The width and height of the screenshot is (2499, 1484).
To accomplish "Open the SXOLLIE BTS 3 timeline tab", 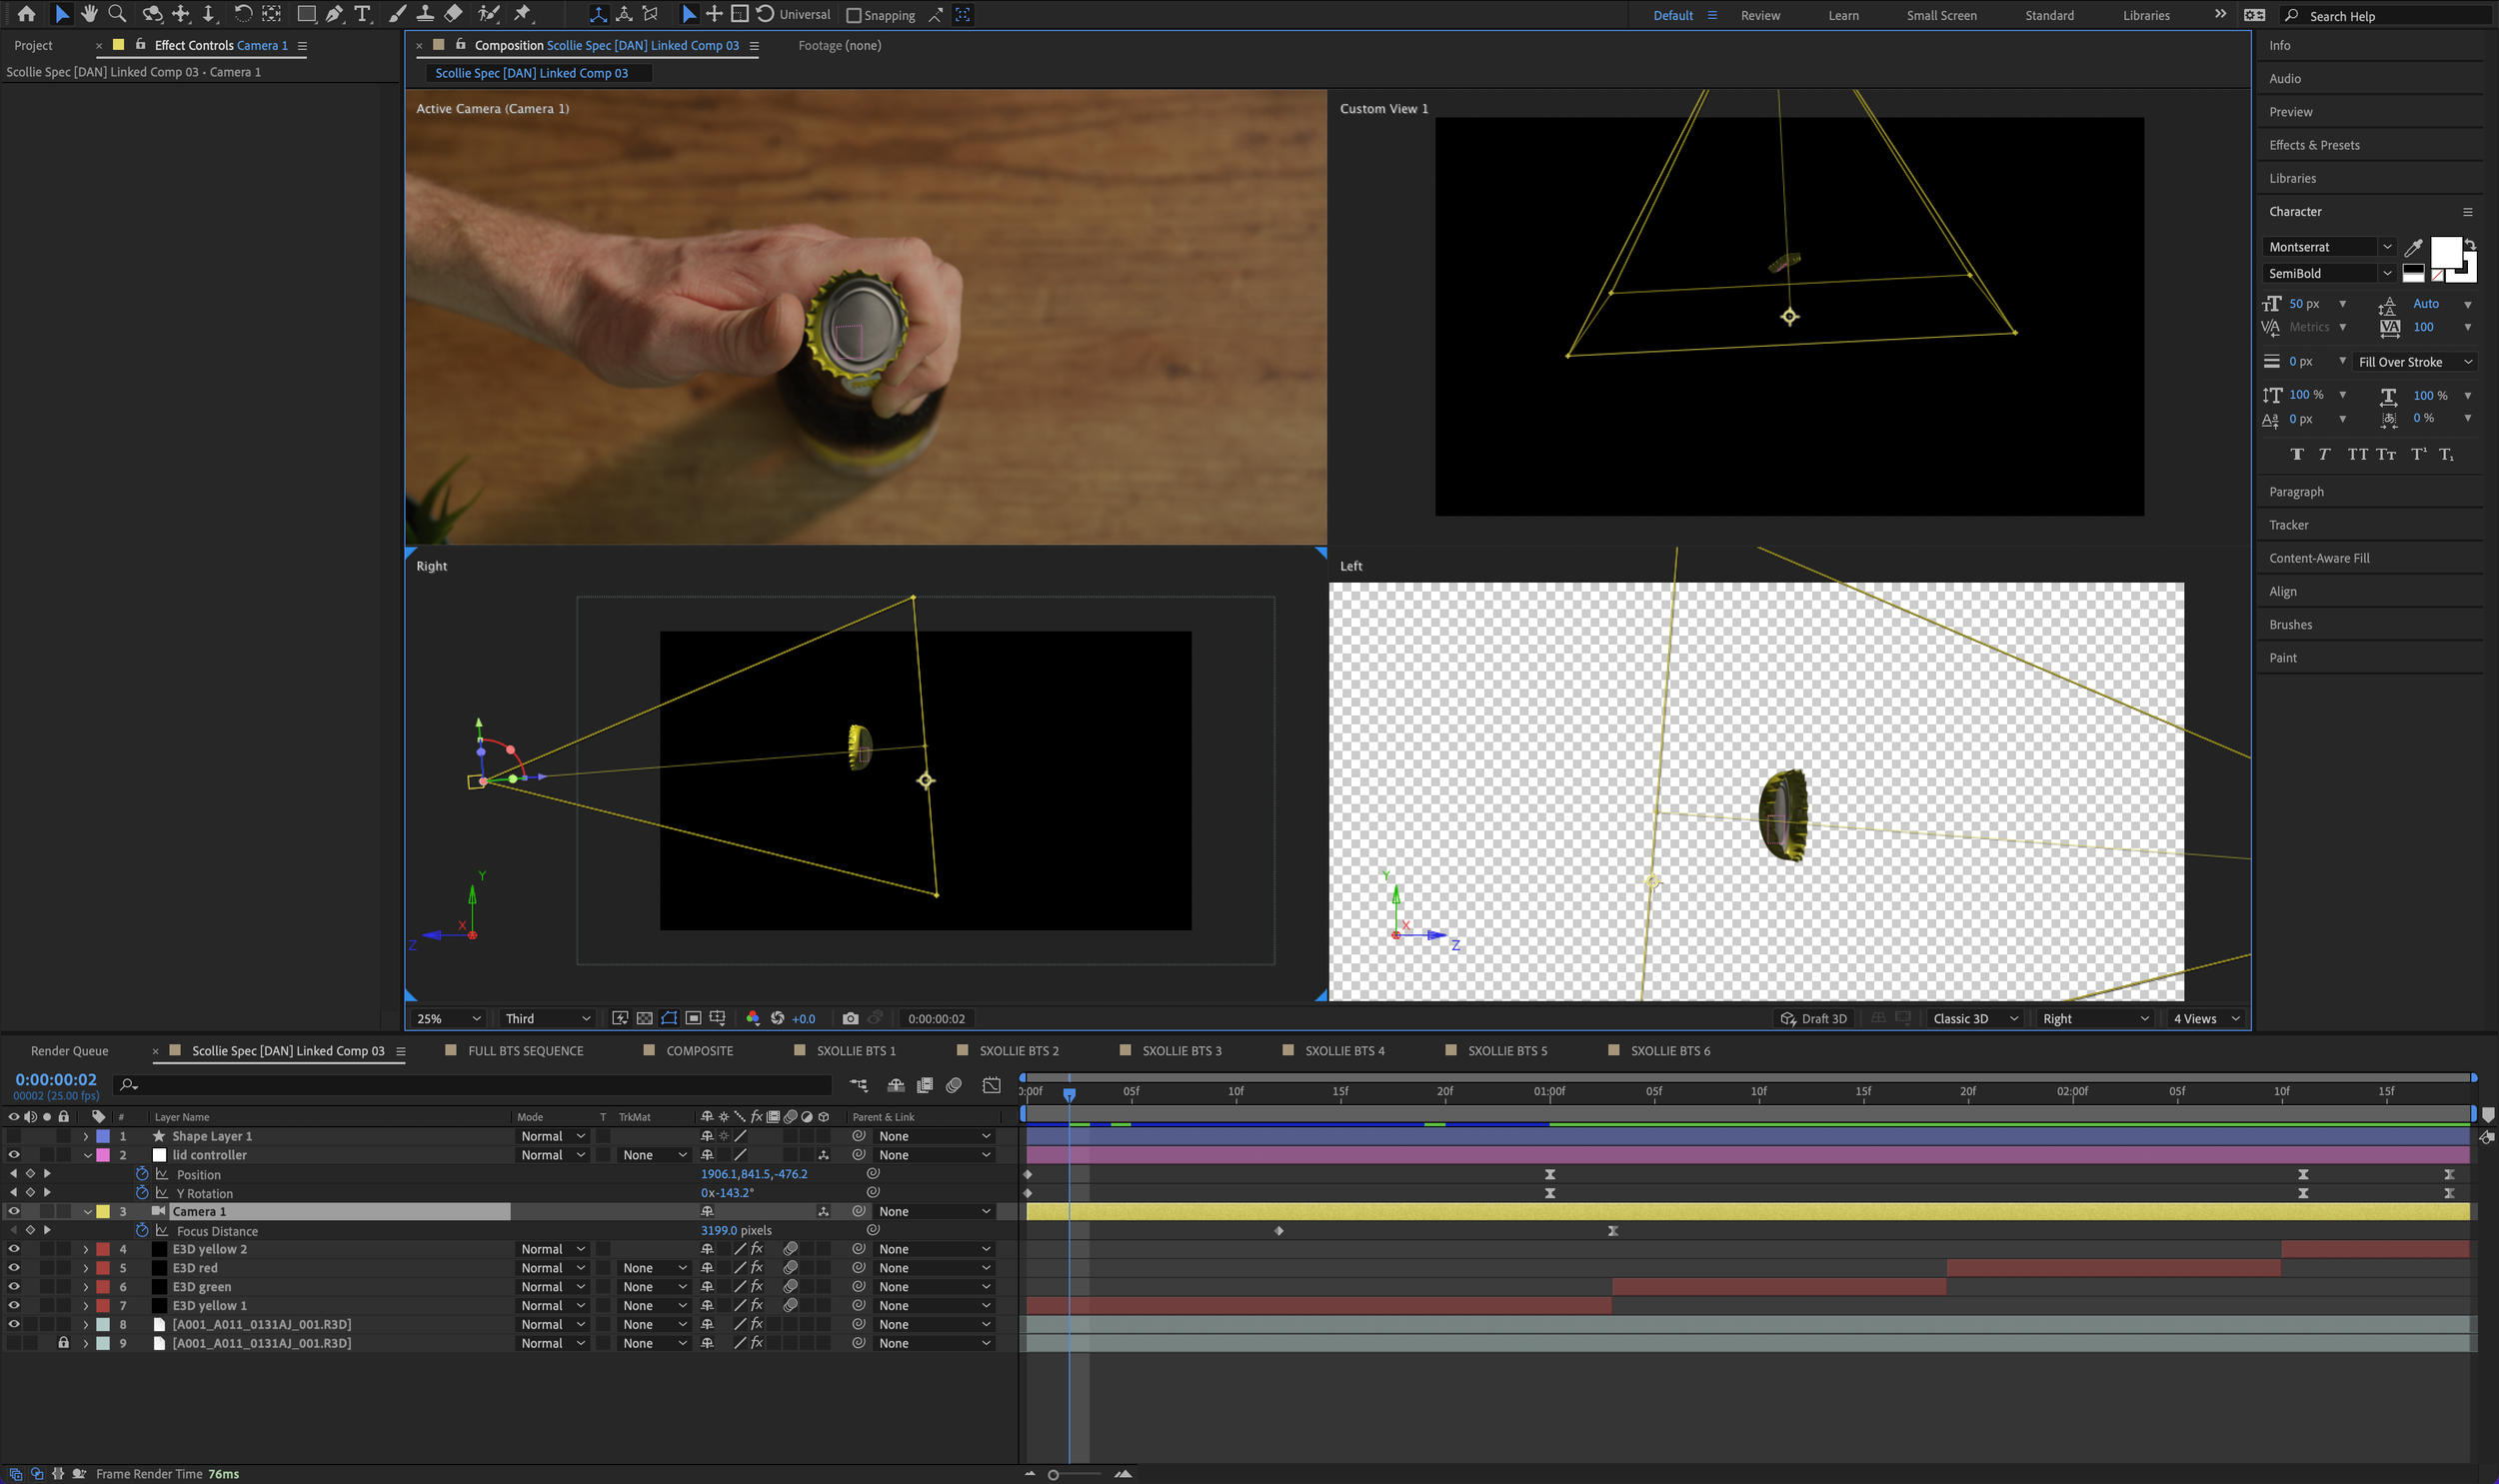I will [x=1181, y=1051].
